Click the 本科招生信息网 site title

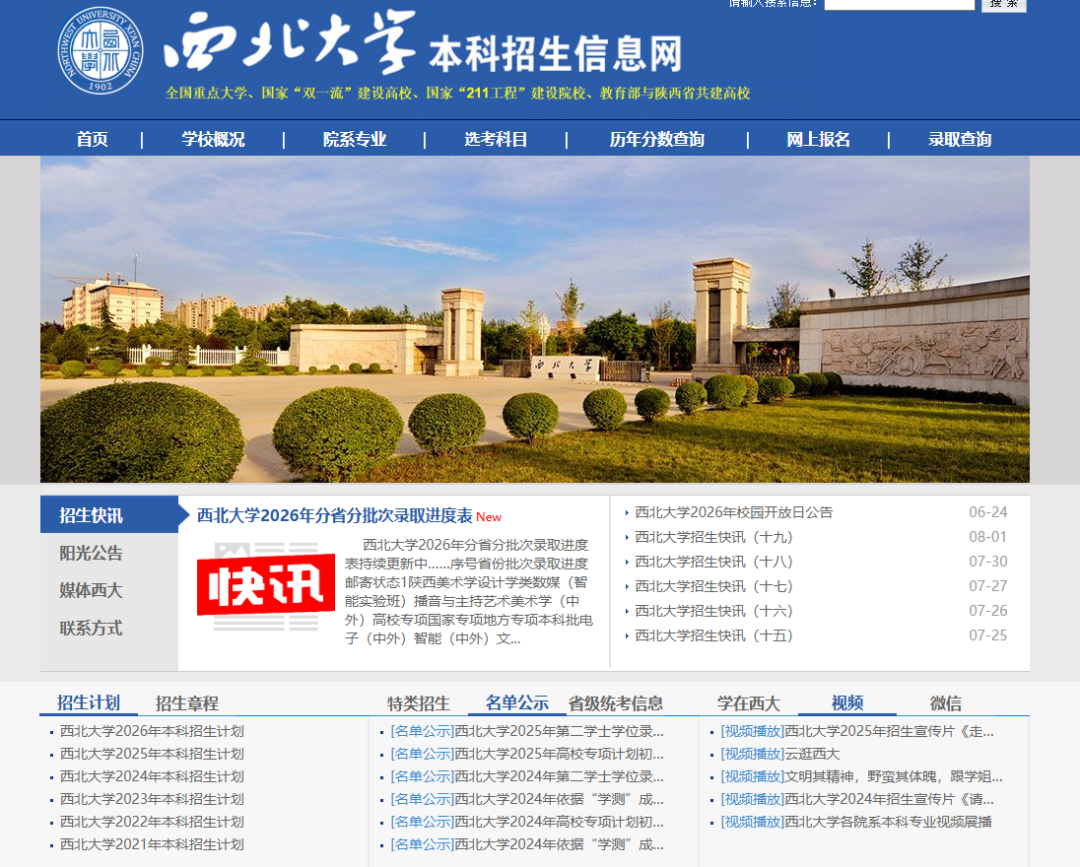coord(555,54)
